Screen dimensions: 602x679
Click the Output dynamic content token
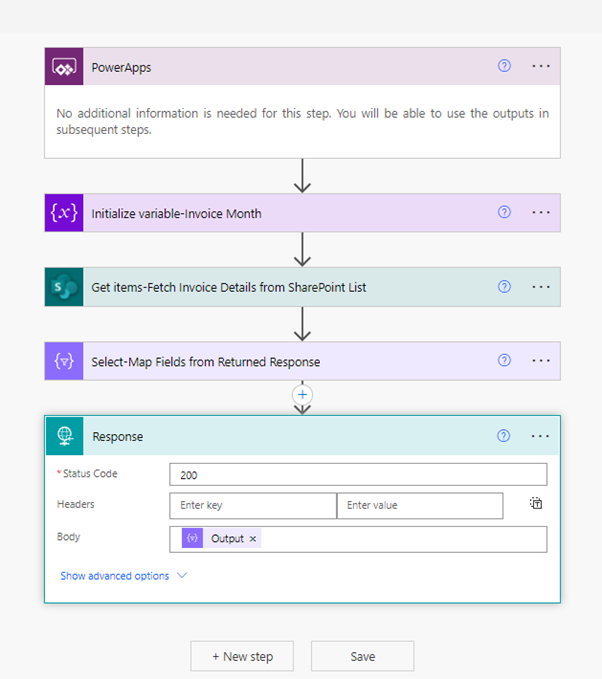click(221, 538)
